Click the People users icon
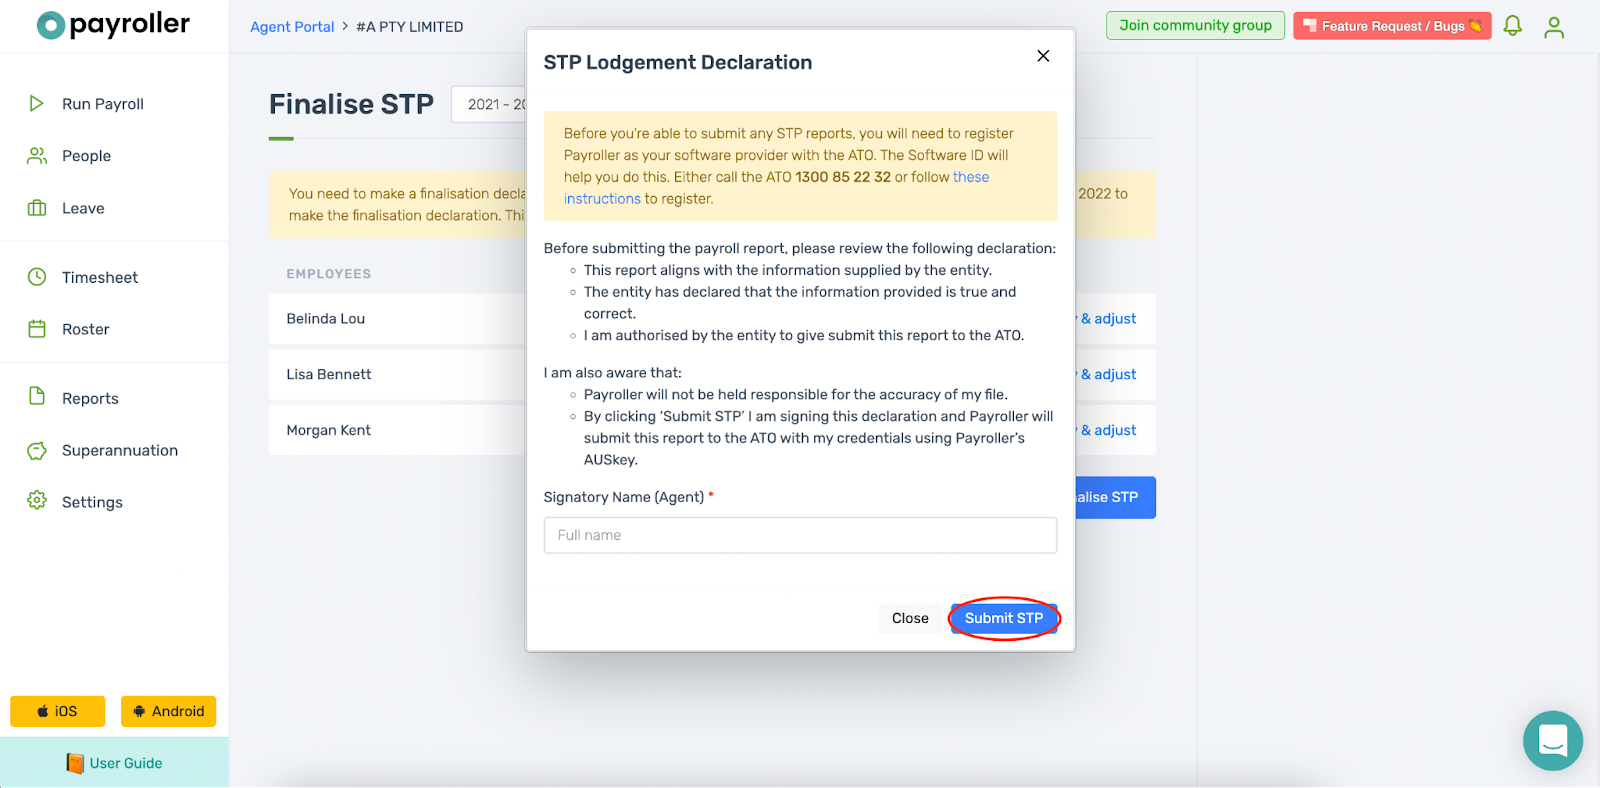1600x788 pixels. coord(37,156)
